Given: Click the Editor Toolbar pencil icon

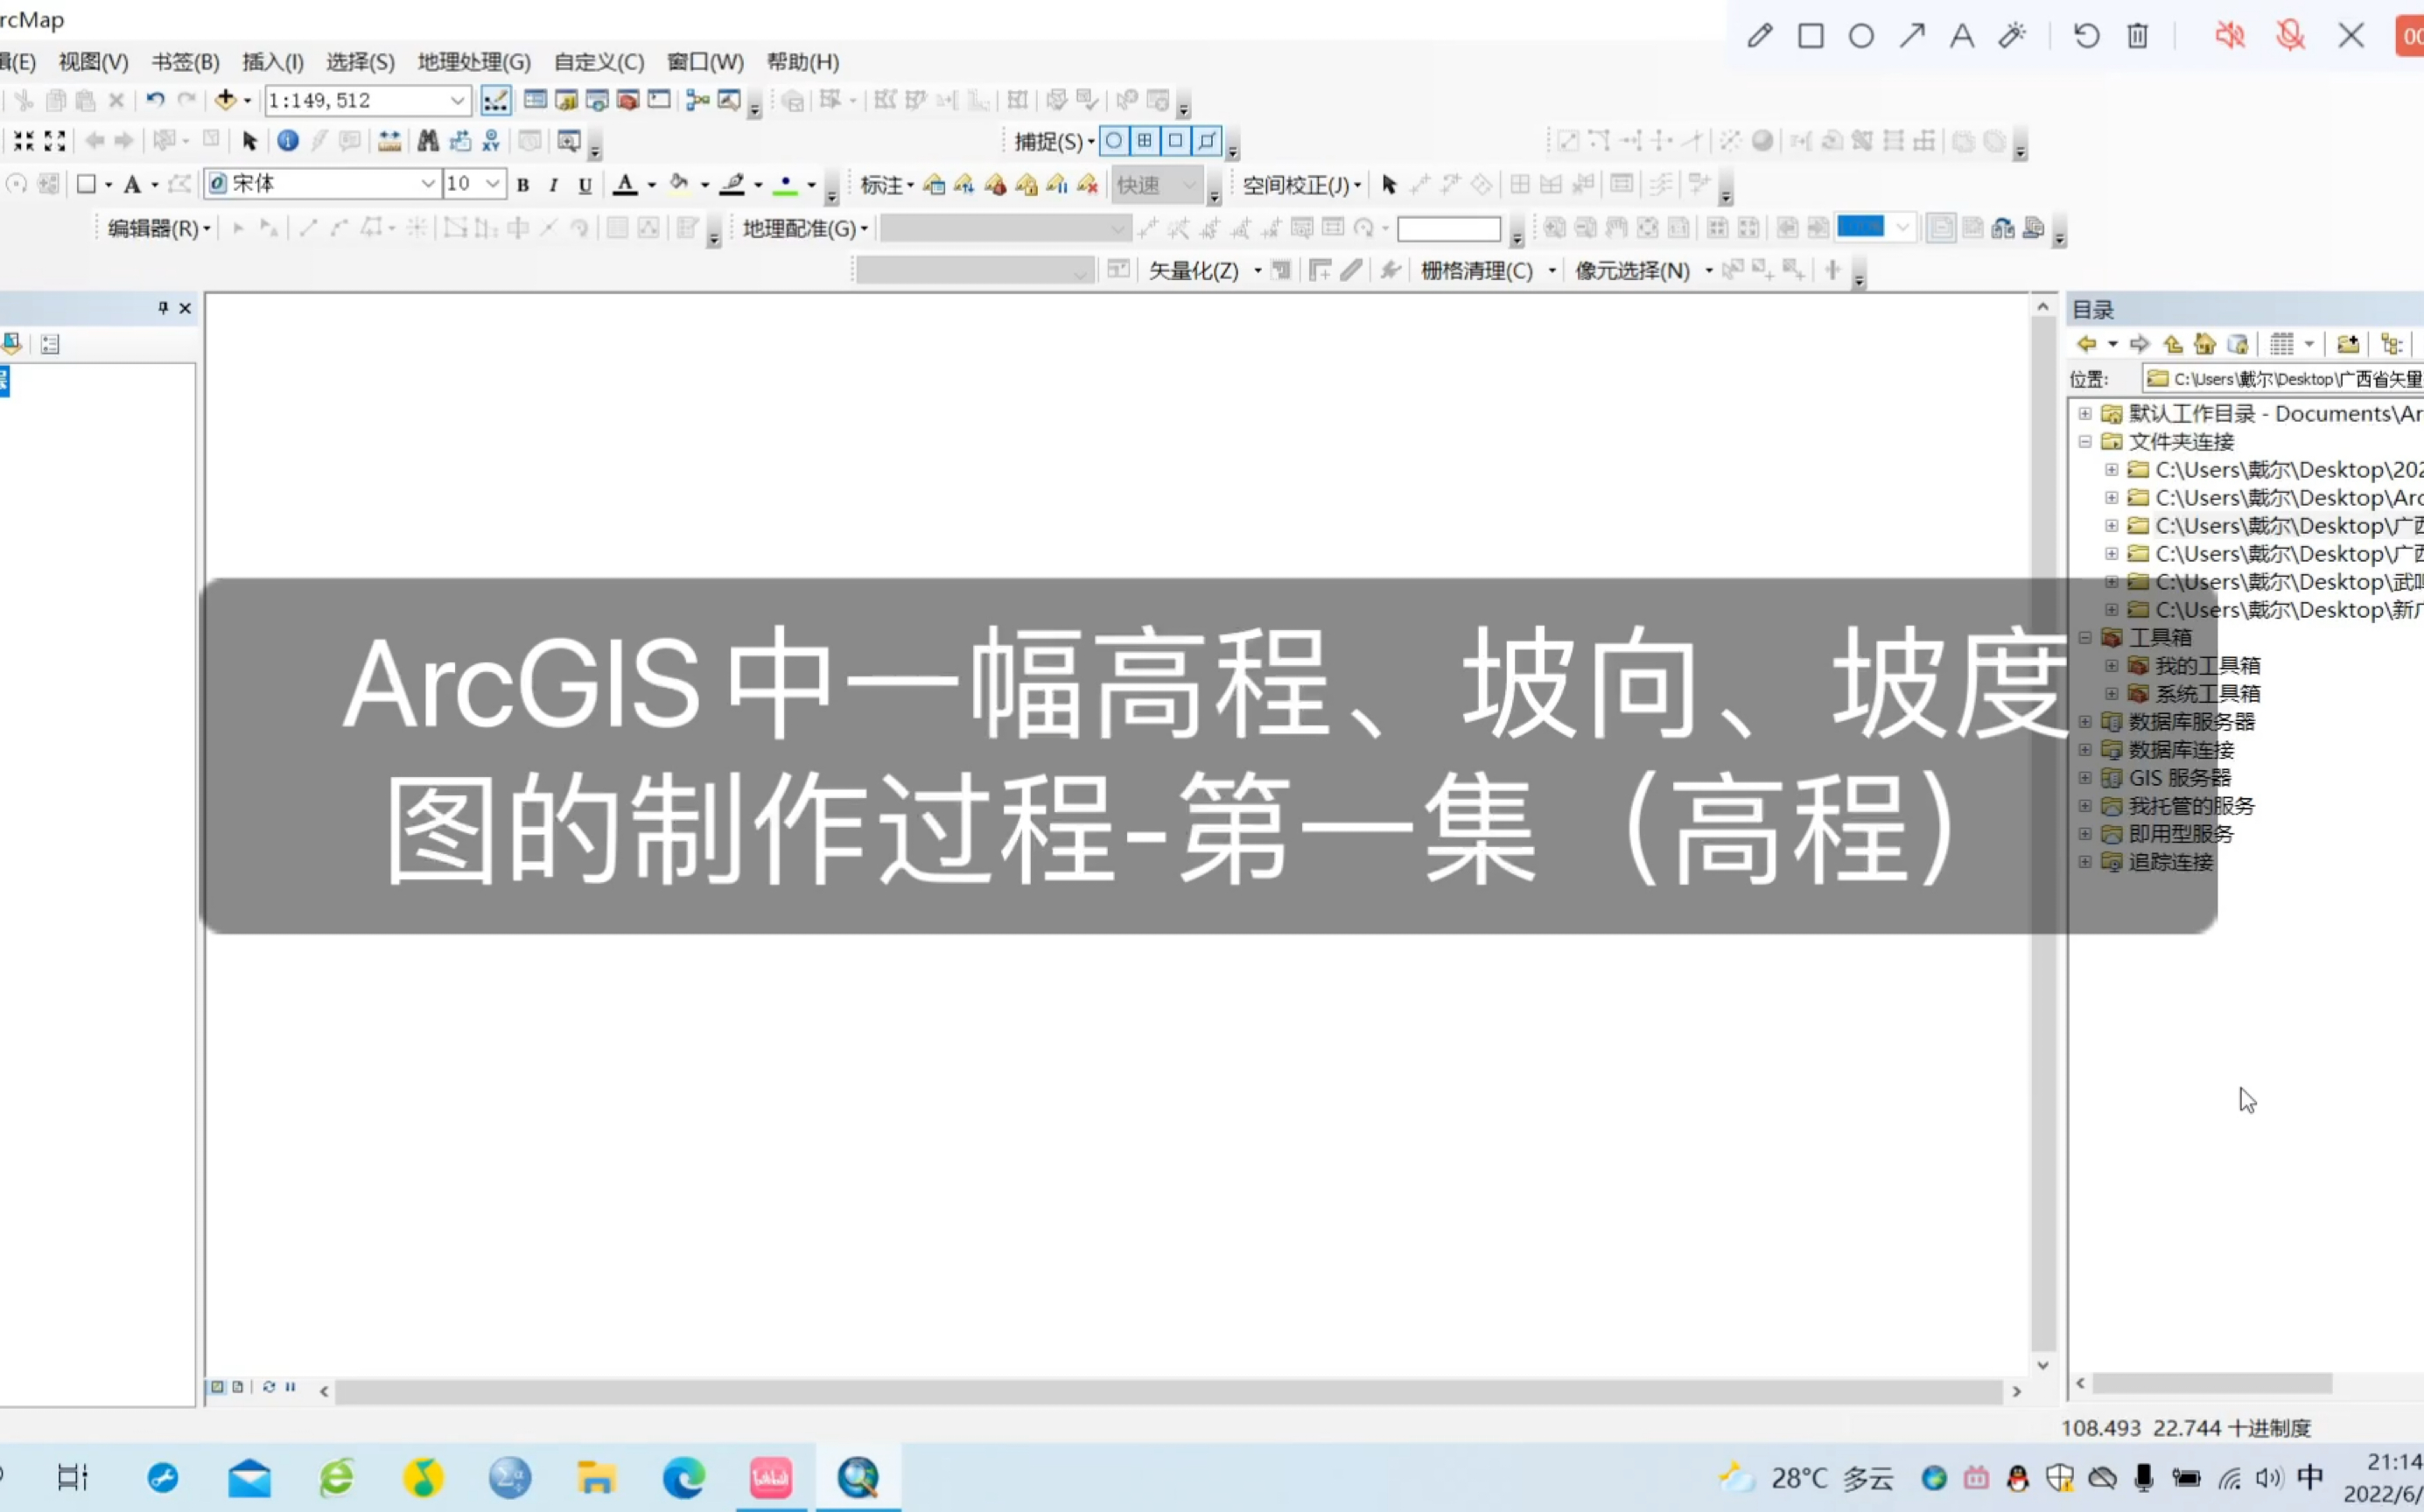Looking at the screenshot, I should [496, 100].
